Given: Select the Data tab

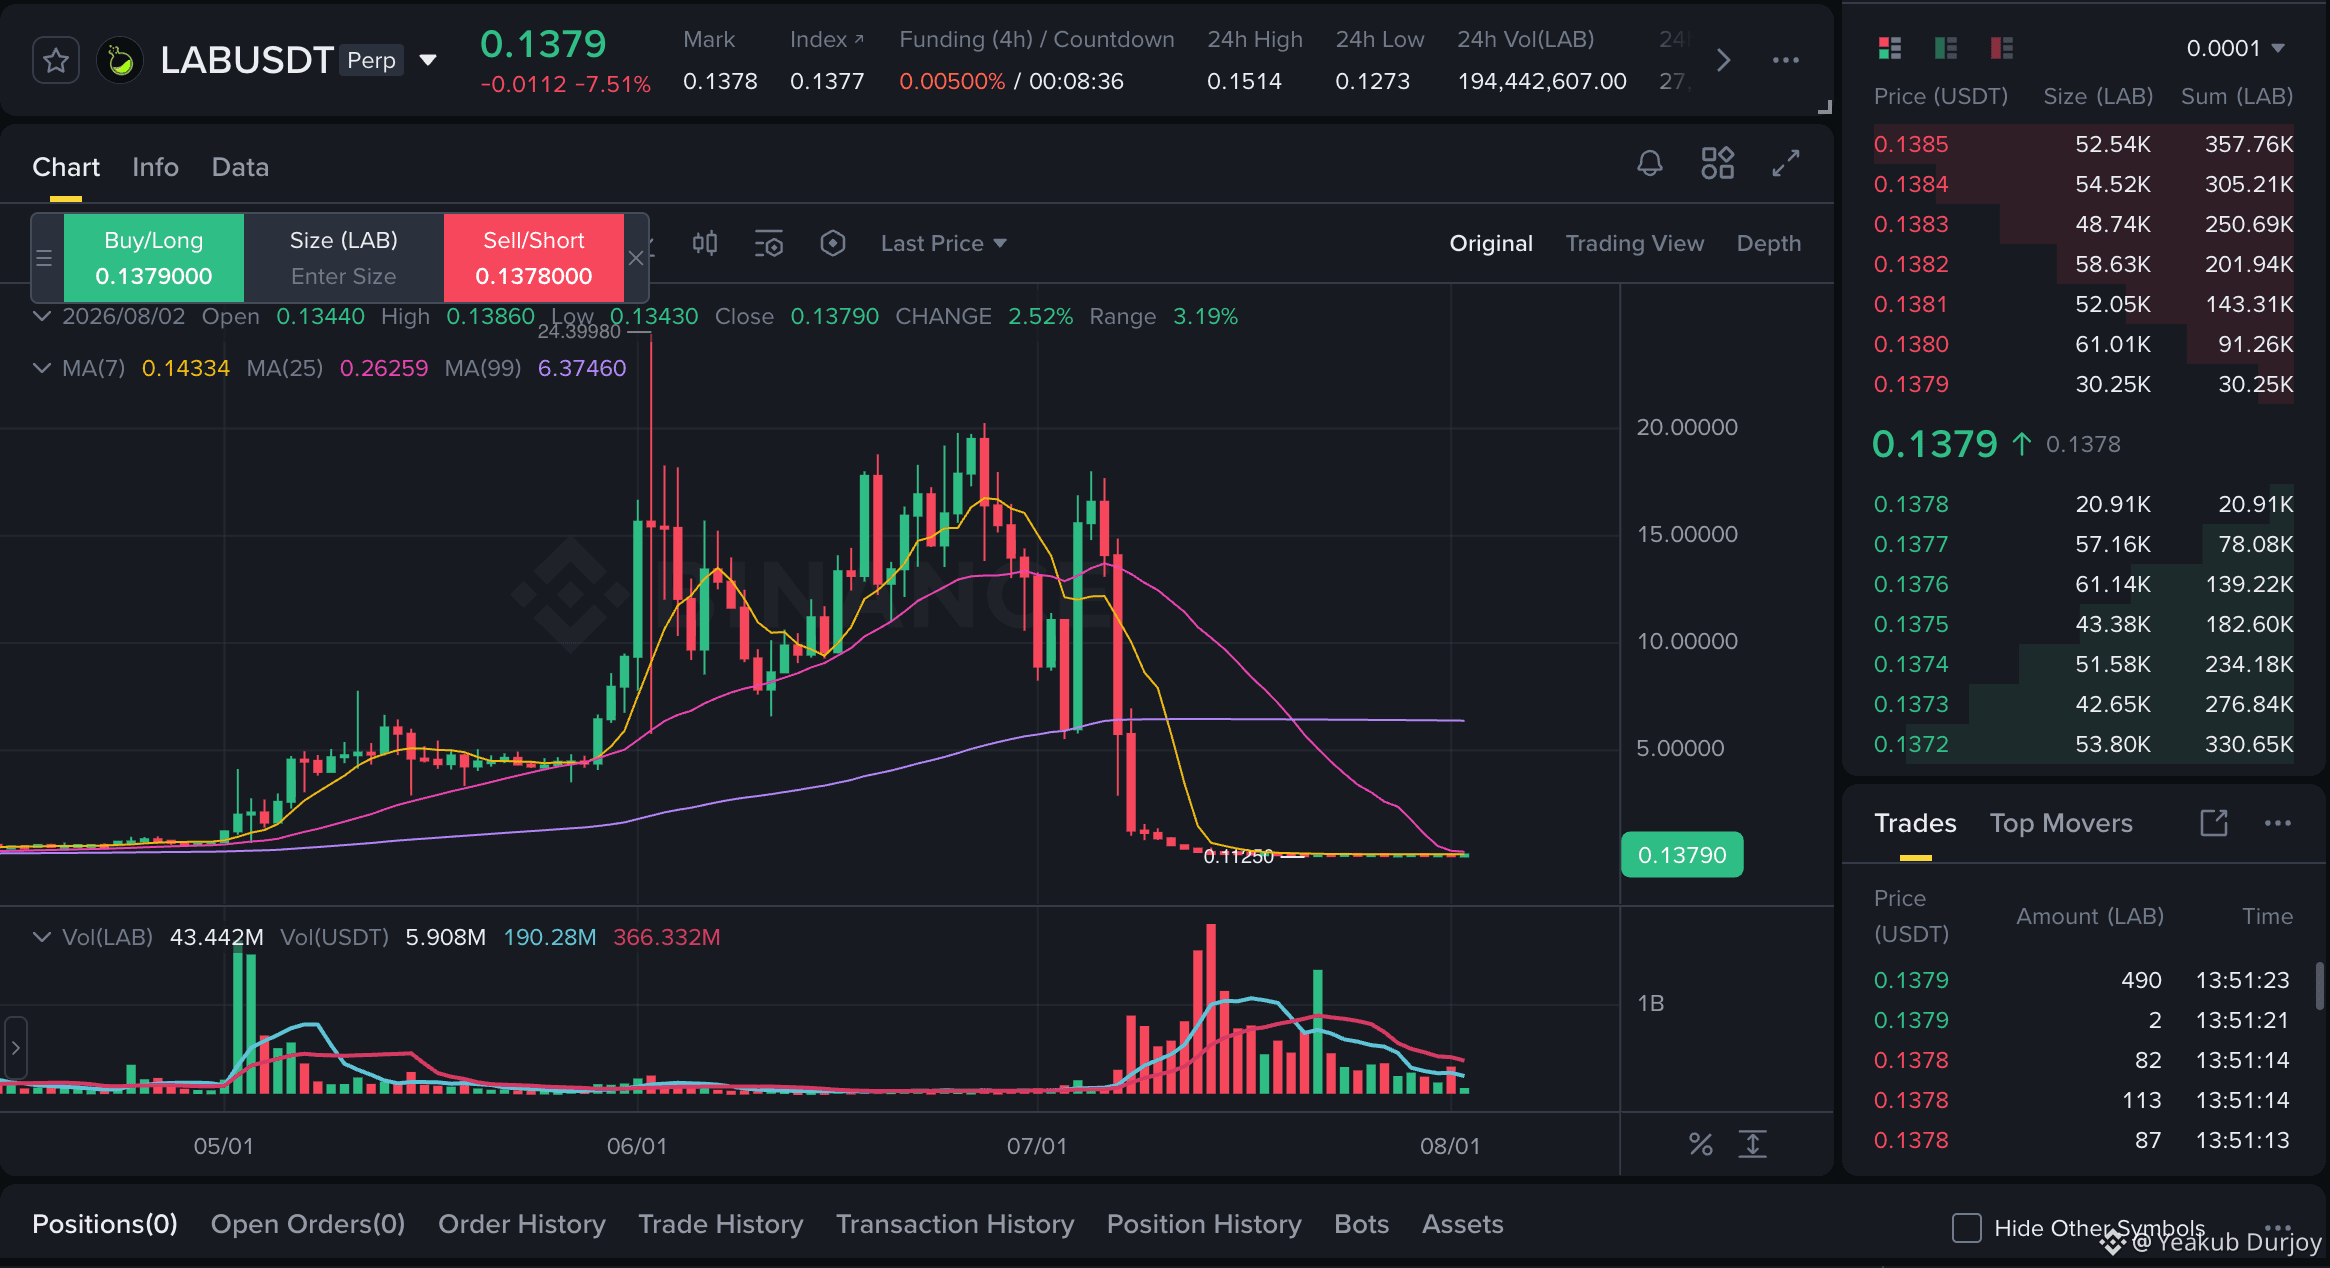Looking at the screenshot, I should point(240,167).
